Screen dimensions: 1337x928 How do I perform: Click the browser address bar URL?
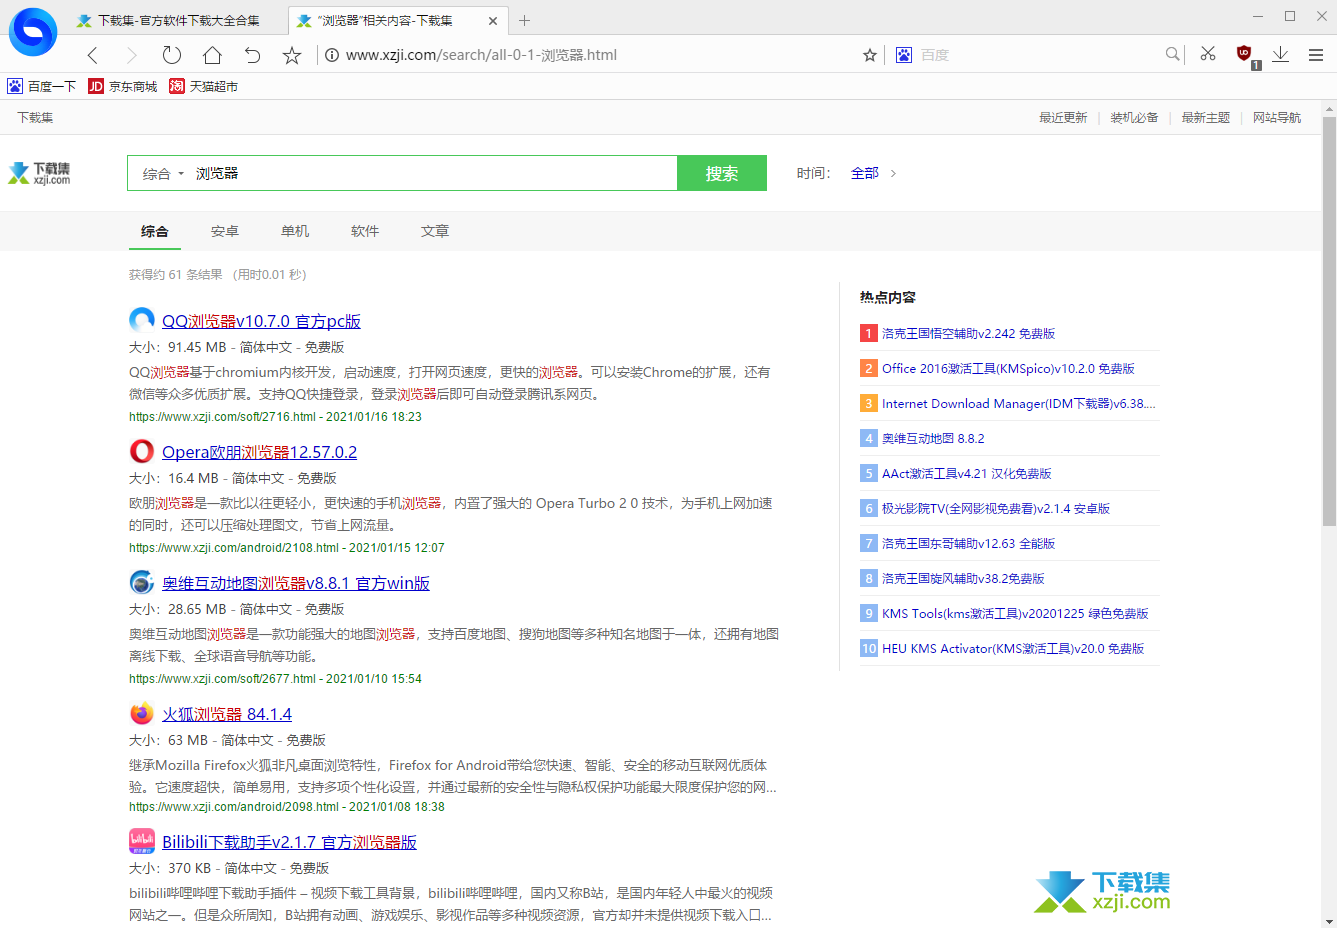click(481, 55)
